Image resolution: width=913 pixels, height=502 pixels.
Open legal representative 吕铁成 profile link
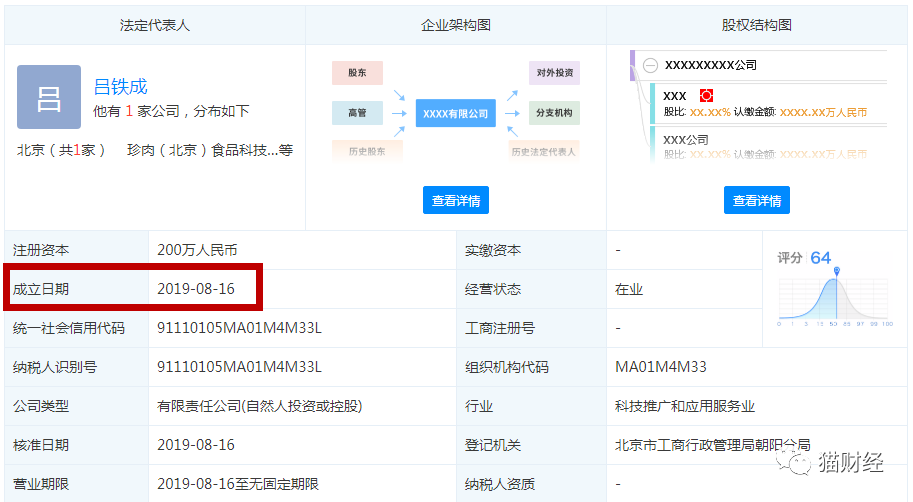point(121,87)
